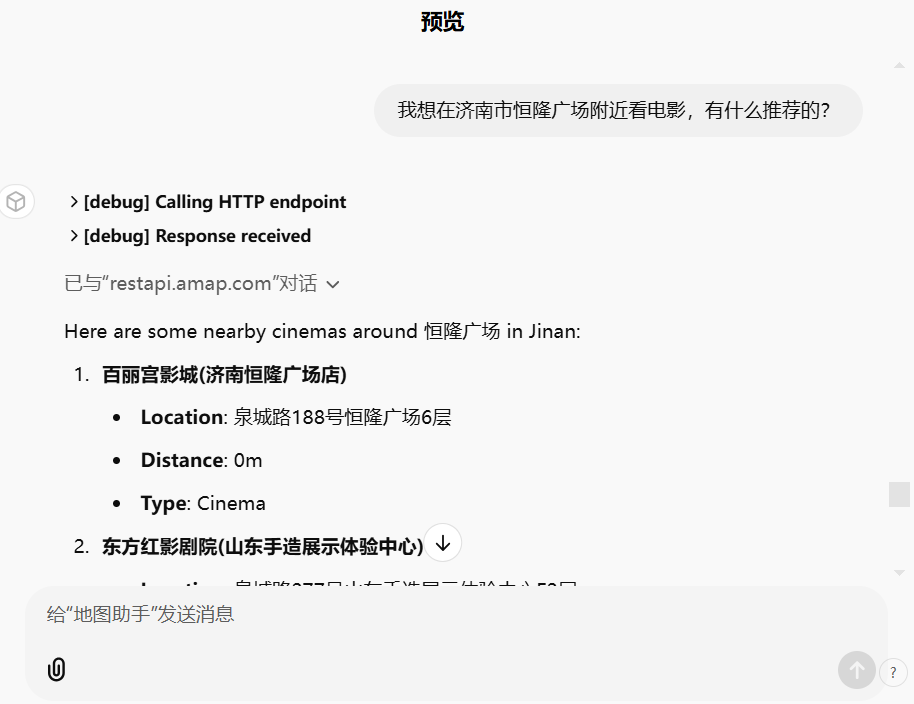Click the assistant cube avatar icon

(16, 202)
